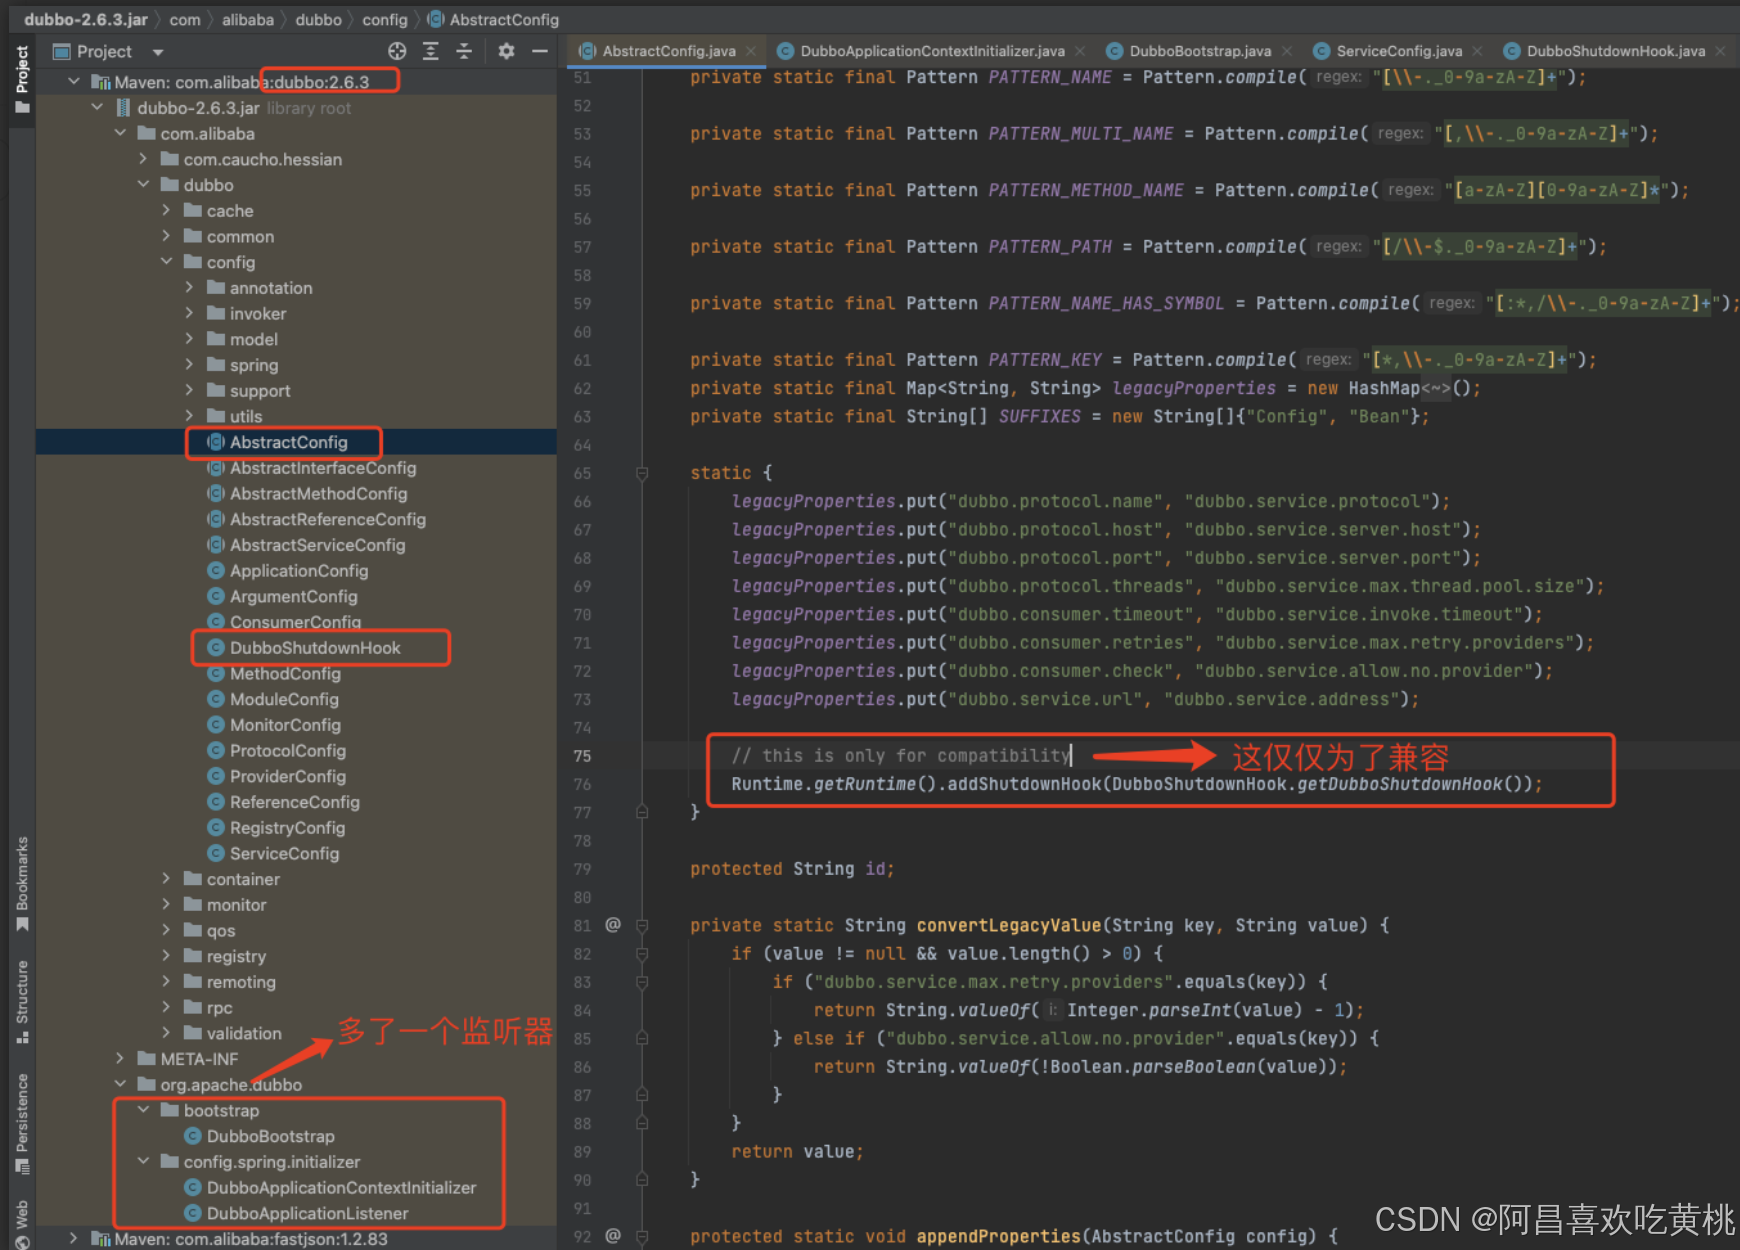Close the AbstractConfig.java tab

pyautogui.click(x=751, y=51)
